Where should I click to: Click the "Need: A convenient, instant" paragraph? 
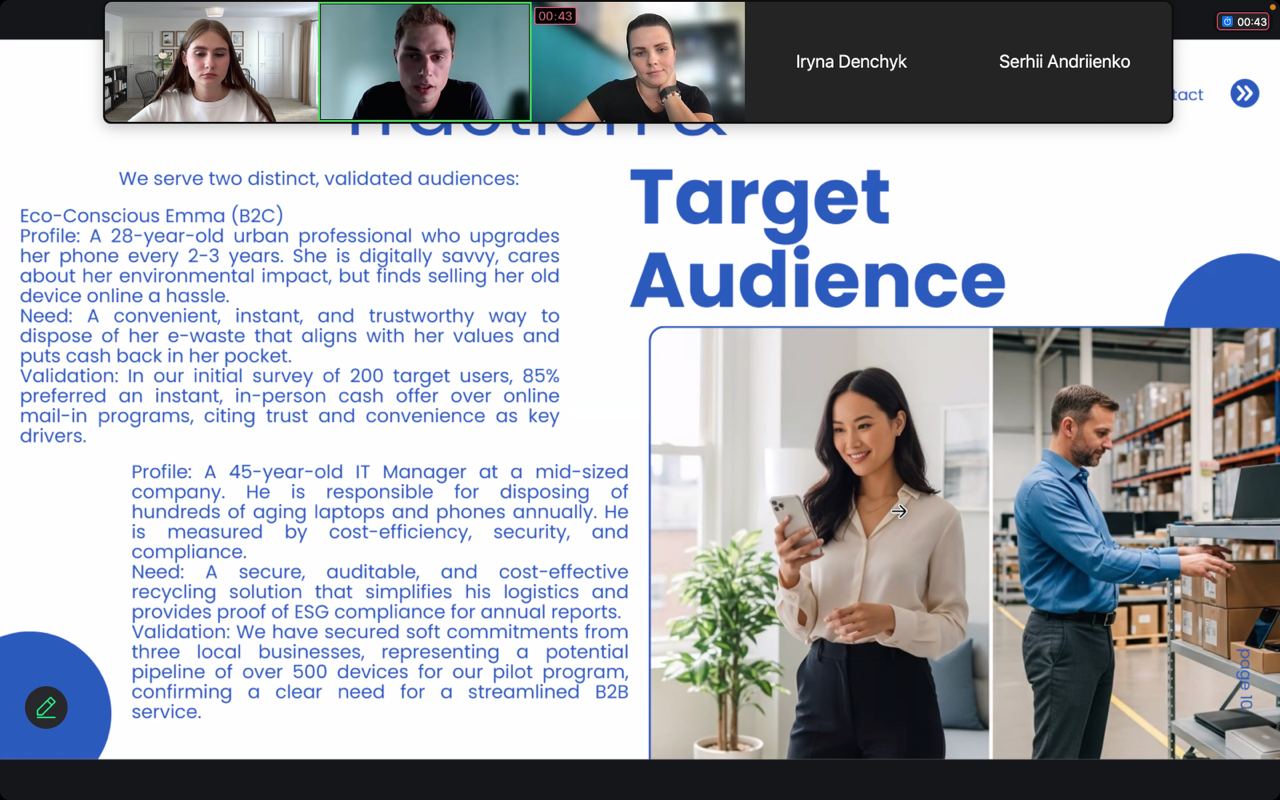pos(290,336)
